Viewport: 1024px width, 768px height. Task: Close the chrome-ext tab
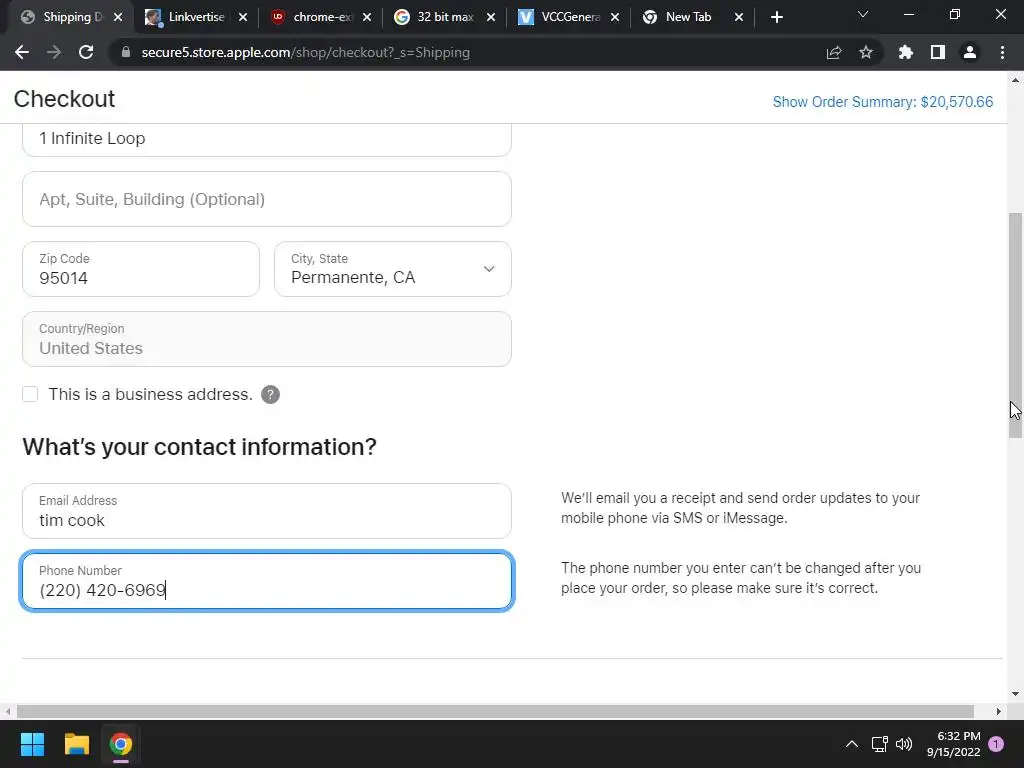367,17
